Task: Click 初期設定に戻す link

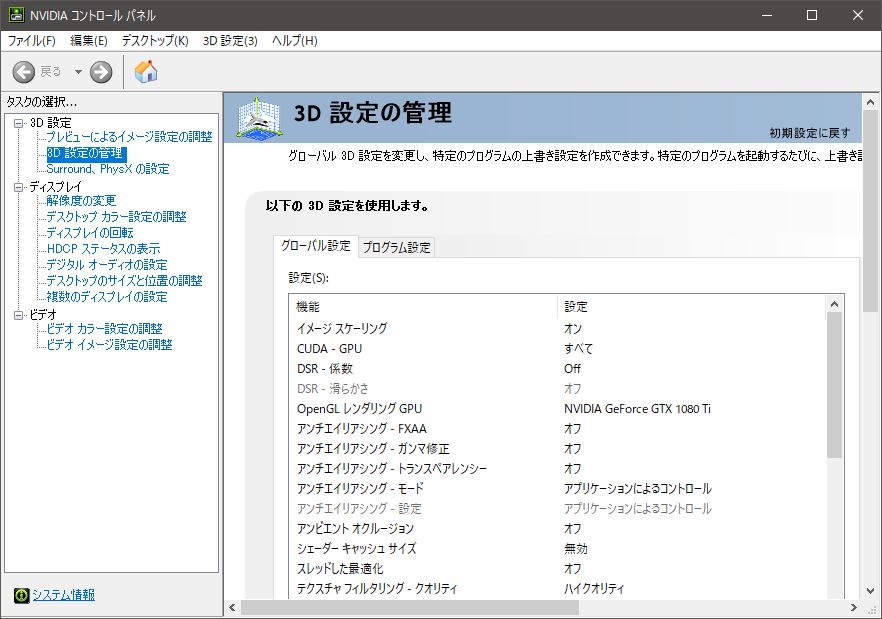Action: pos(809,133)
